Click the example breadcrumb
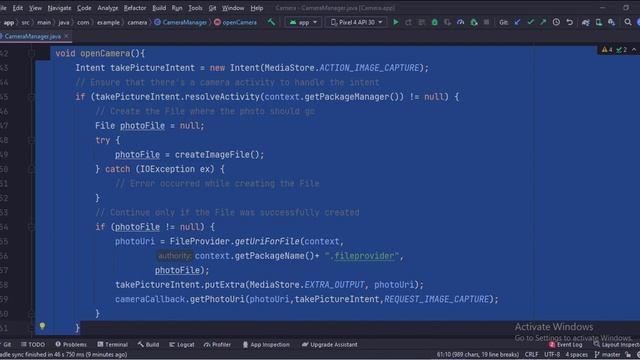The width and height of the screenshot is (640, 360). click(x=109, y=22)
